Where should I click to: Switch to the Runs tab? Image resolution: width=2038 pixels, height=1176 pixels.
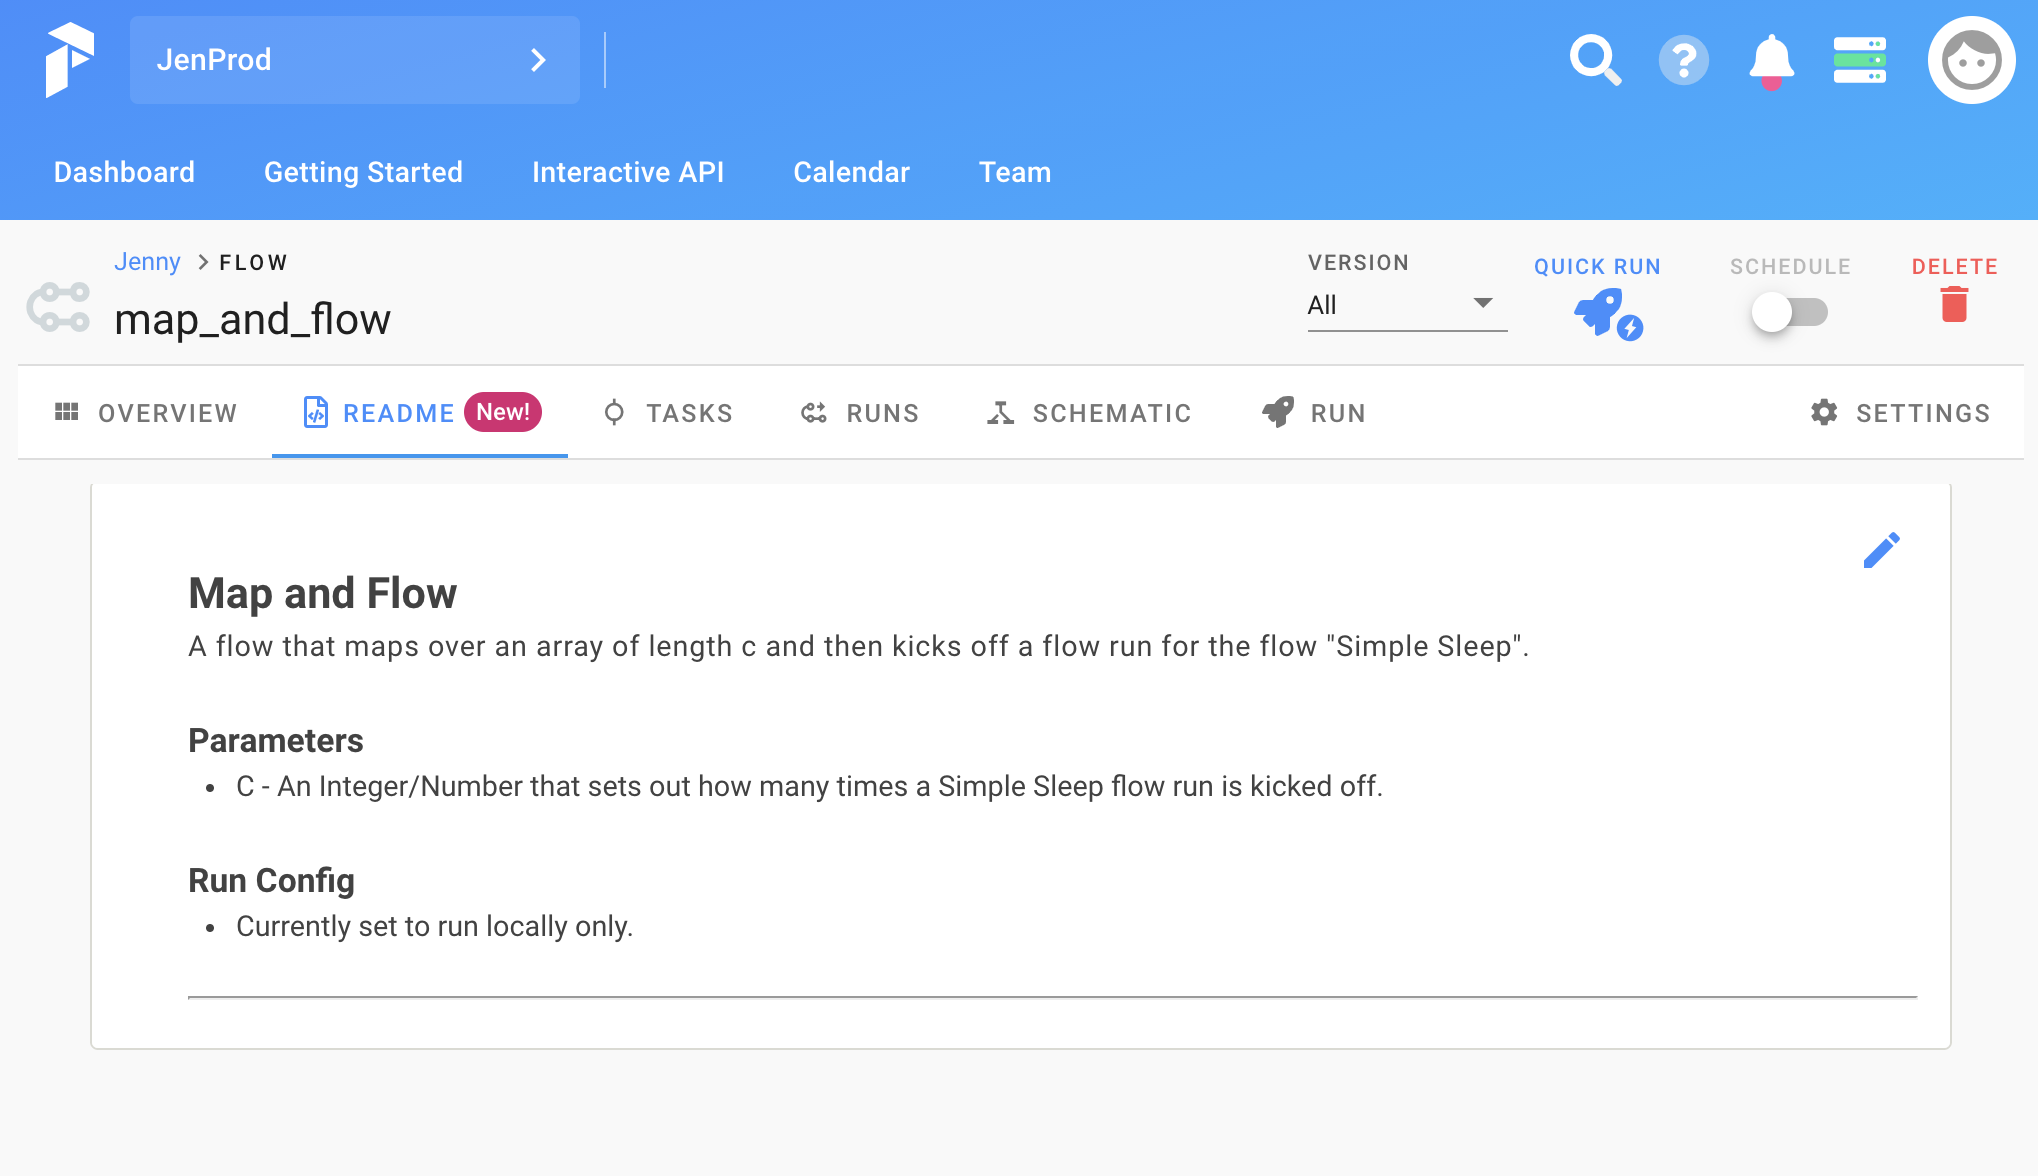coord(859,413)
